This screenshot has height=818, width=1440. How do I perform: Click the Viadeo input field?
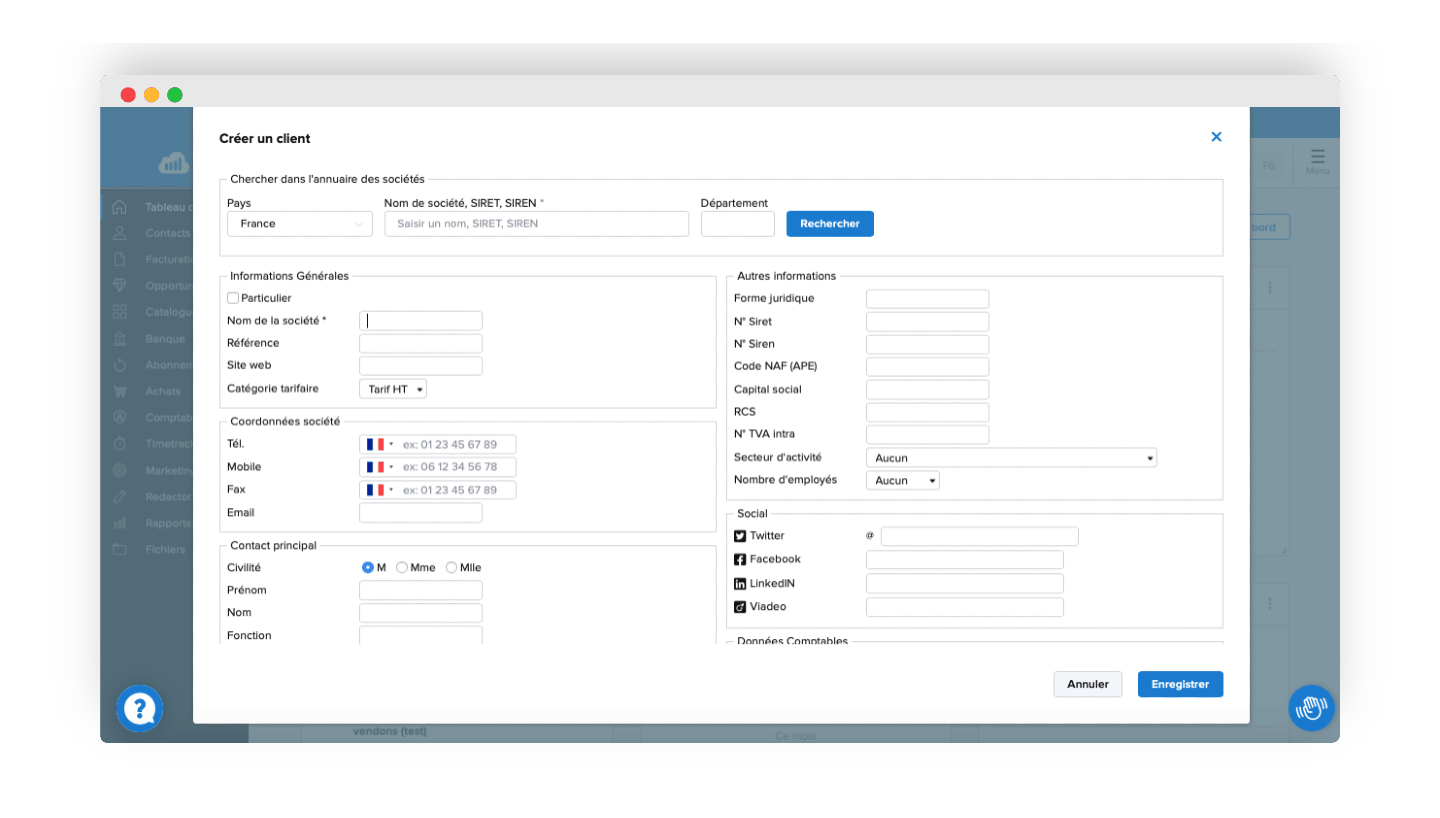pos(965,607)
